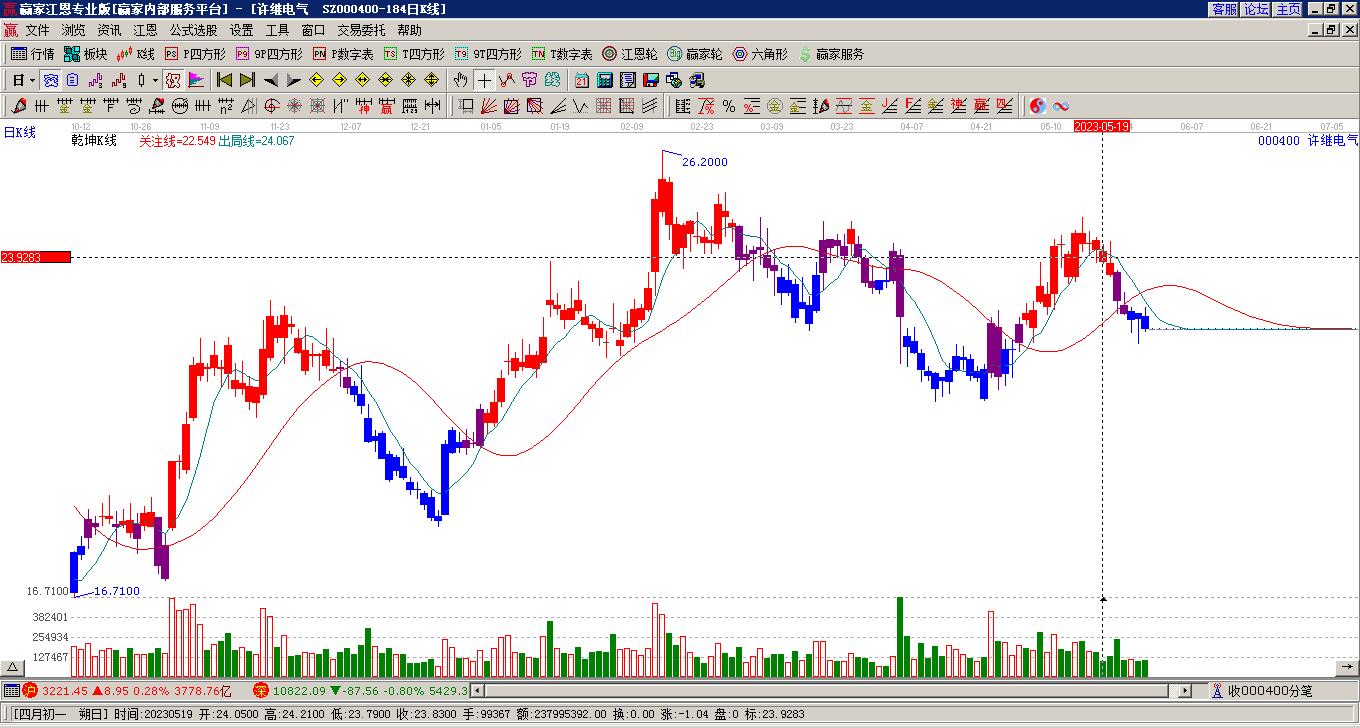Click the 收000400分笔 status entry

click(1270, 691)
